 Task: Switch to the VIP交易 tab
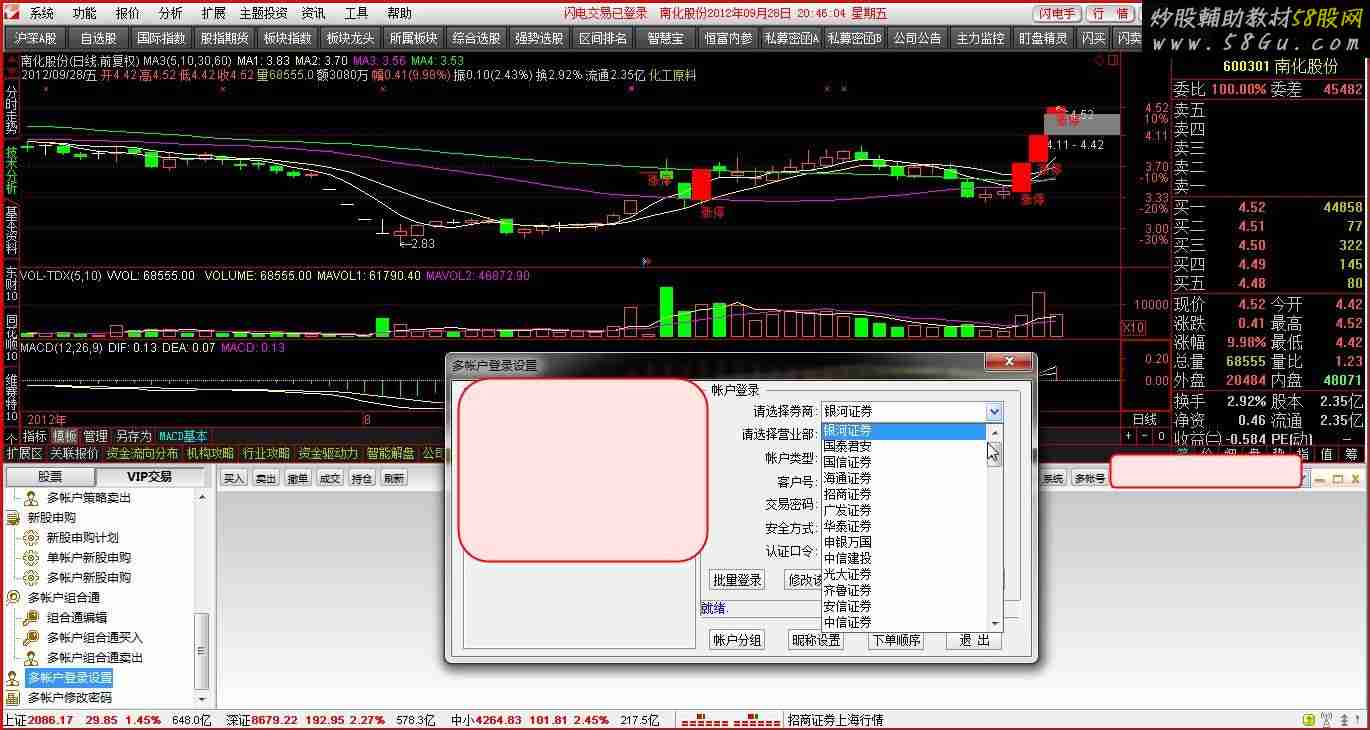pos(149,477)
